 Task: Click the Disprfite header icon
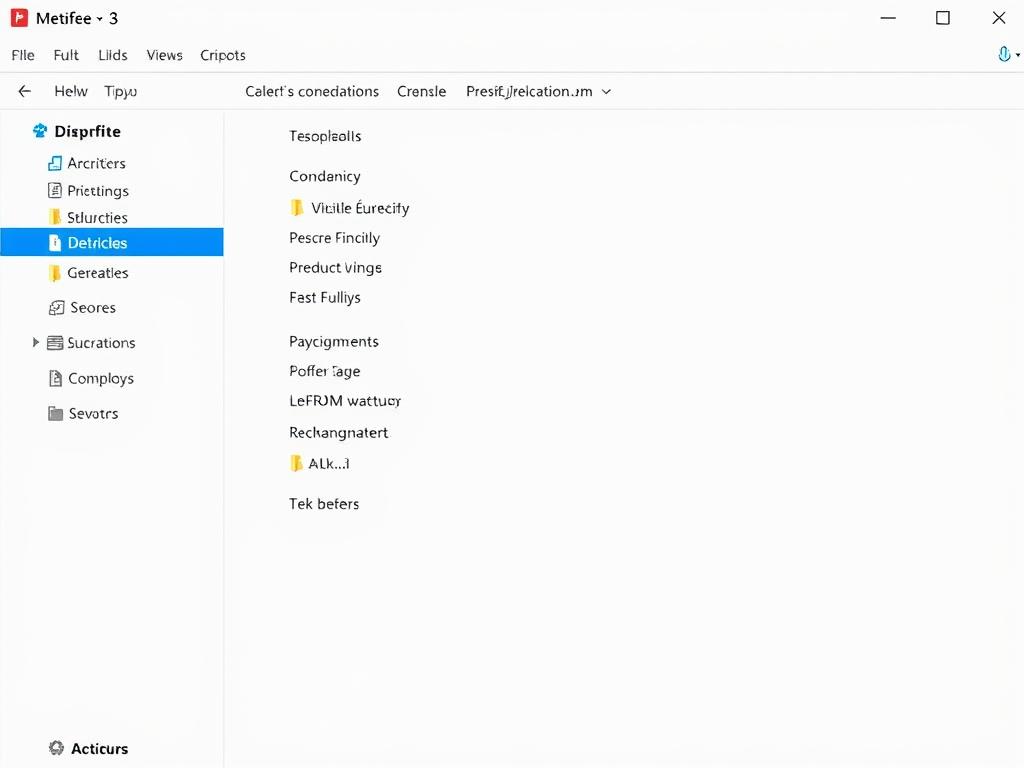click(x=40, y=131)
